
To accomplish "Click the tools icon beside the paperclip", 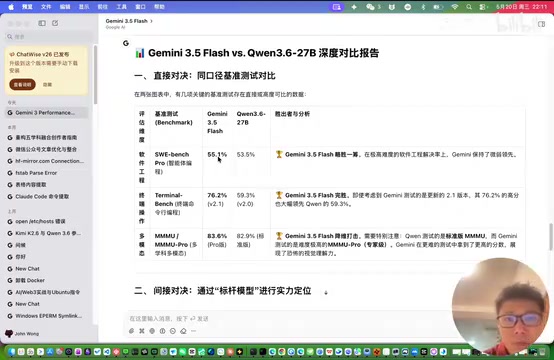I will [x=142, y=331].
